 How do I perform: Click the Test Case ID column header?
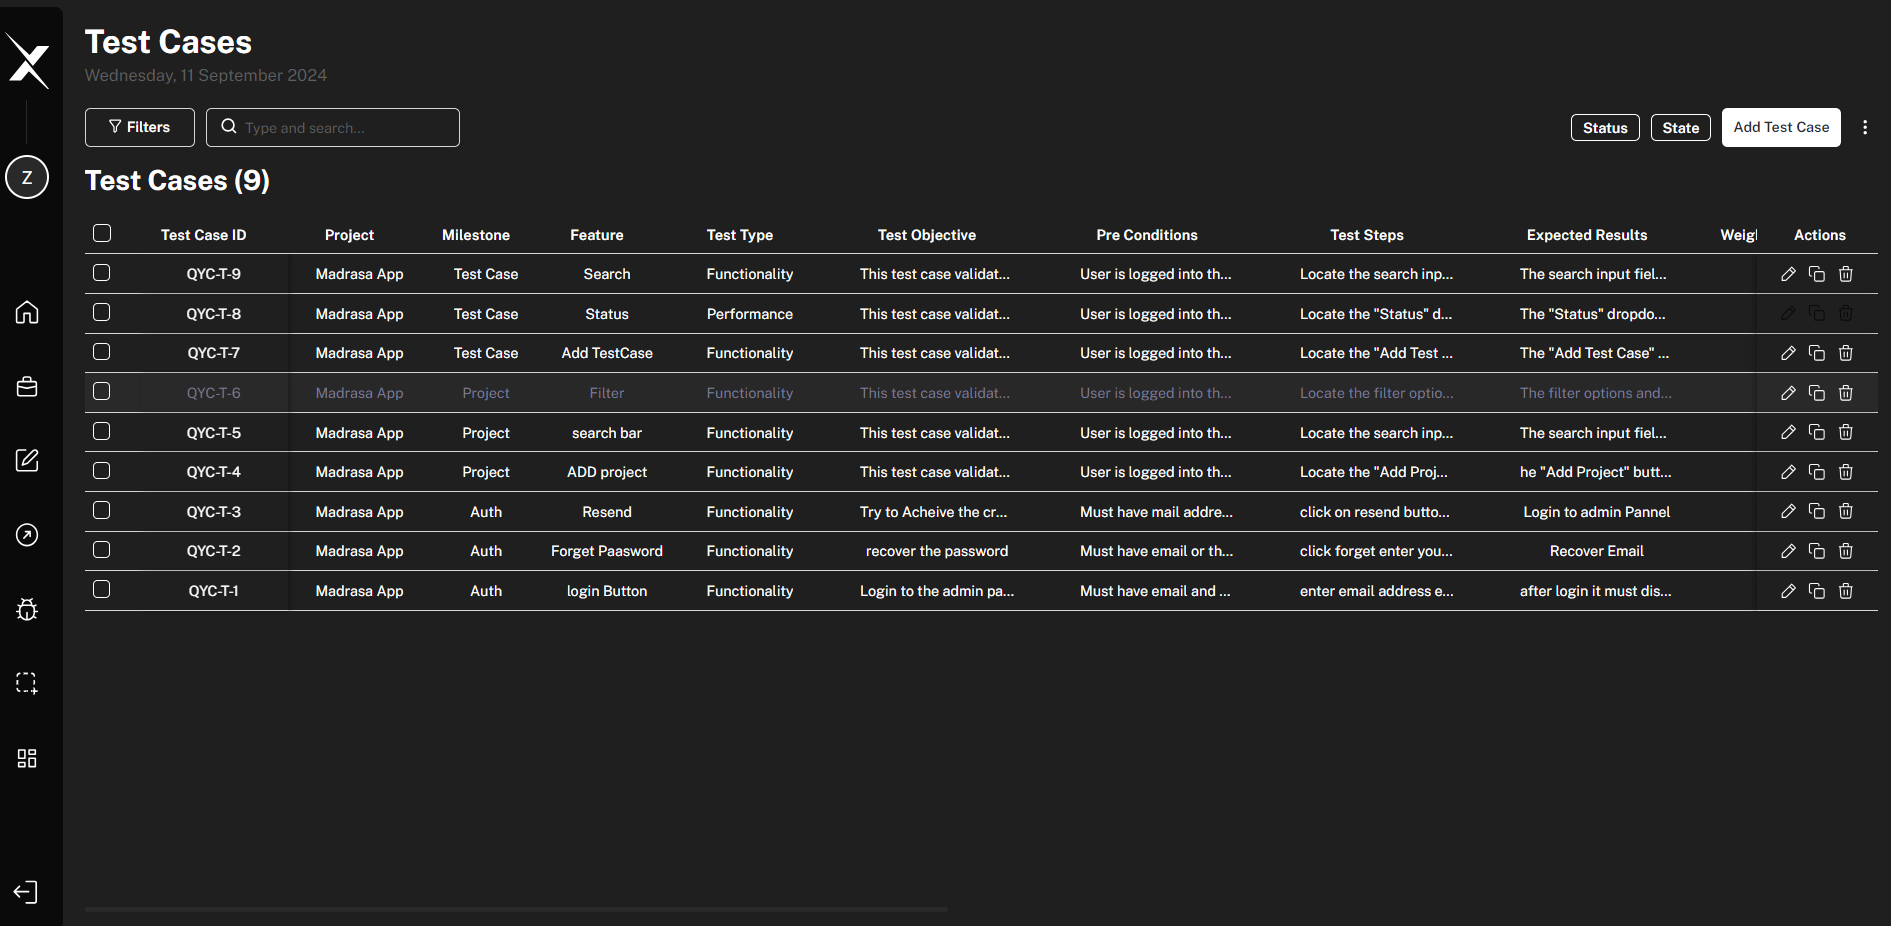click(x=203, y=235)
